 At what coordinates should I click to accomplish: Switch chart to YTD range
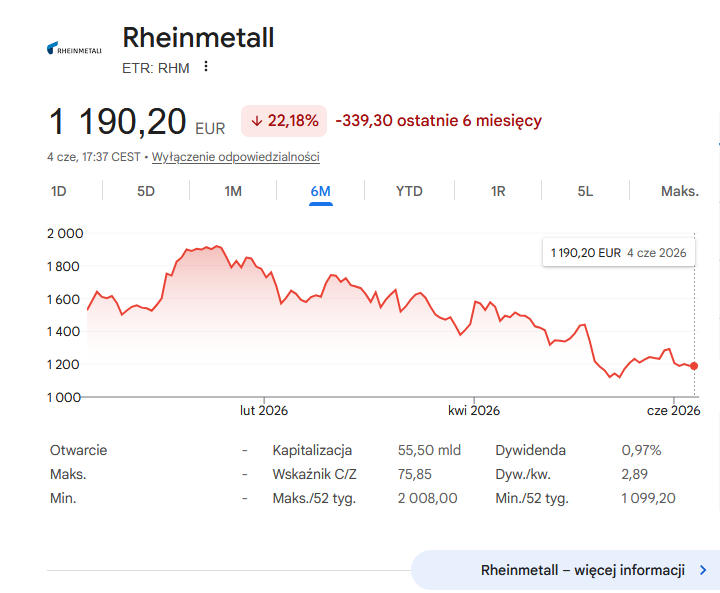coord(409,191)
